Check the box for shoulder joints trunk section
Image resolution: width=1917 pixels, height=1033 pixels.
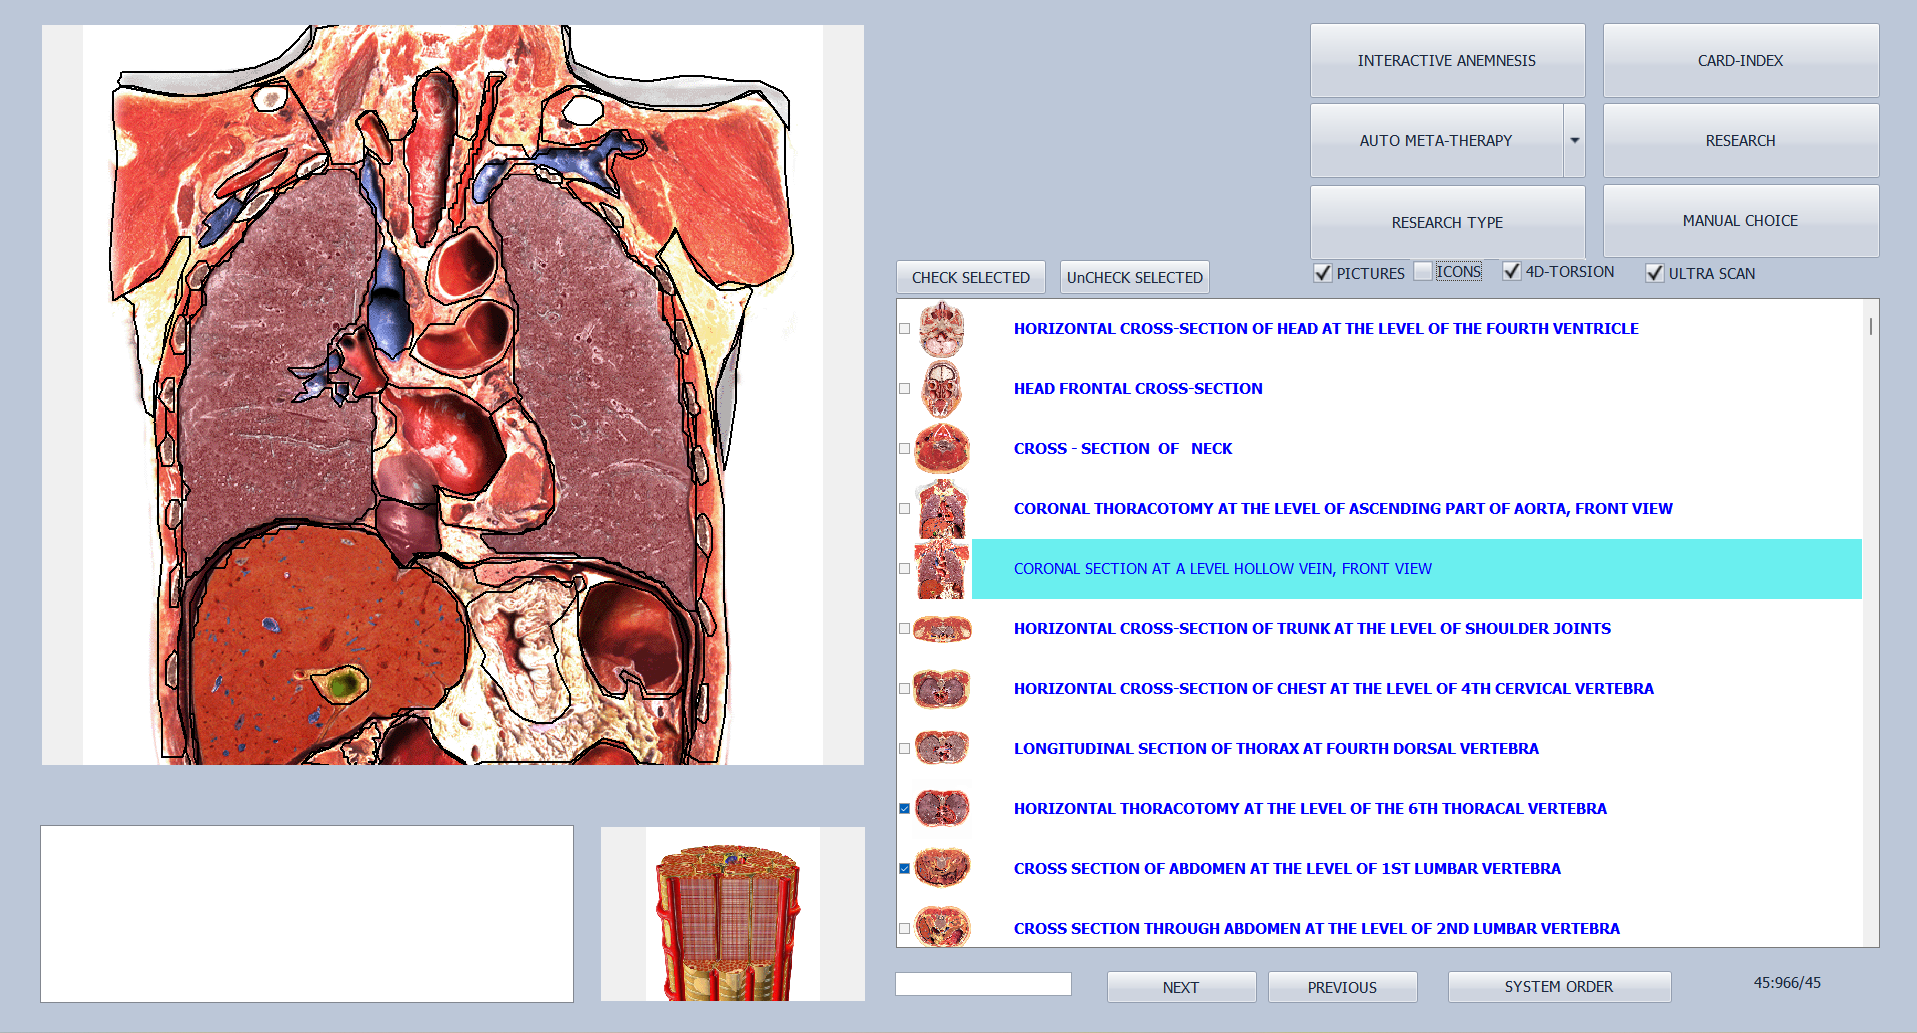coord(905,629)
